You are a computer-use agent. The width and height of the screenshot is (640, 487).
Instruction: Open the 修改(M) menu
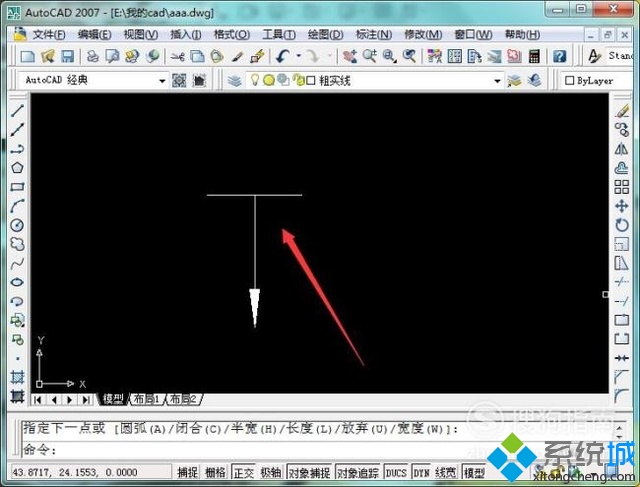pos(423,34)
